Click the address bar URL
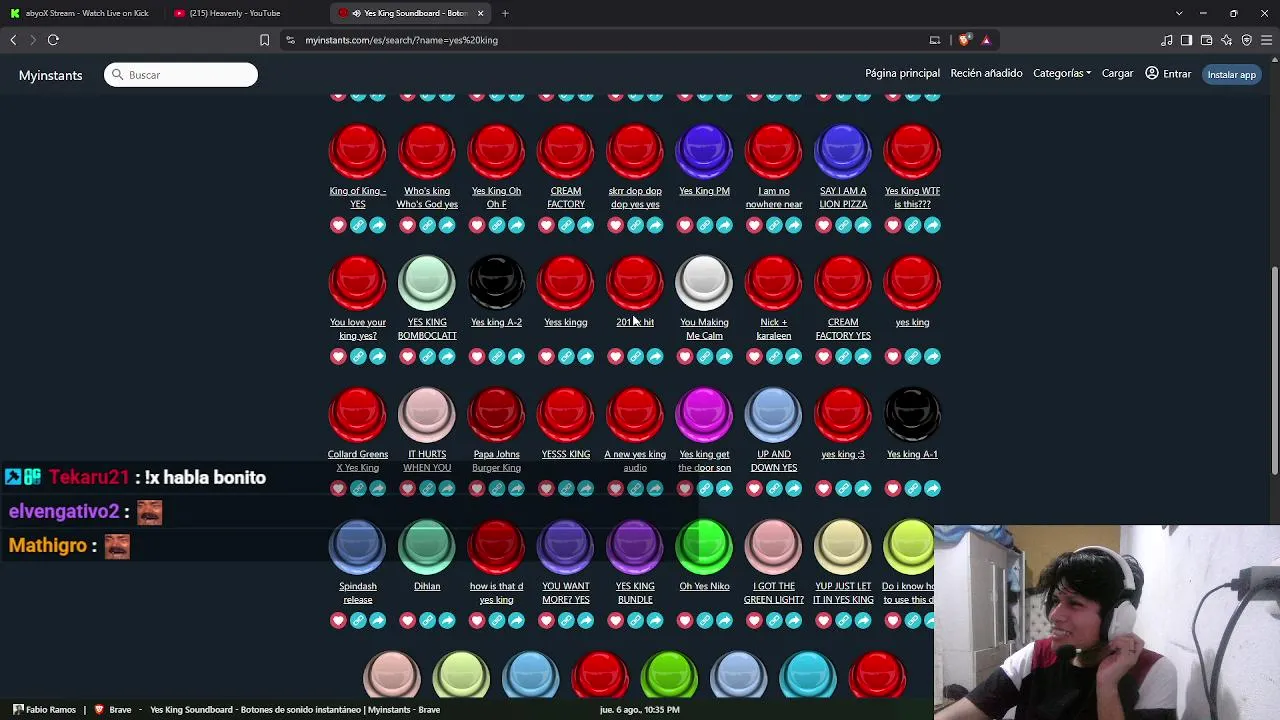Image resolution: width=1280 pixels, height=720 pixels. (x=401, y=40)
